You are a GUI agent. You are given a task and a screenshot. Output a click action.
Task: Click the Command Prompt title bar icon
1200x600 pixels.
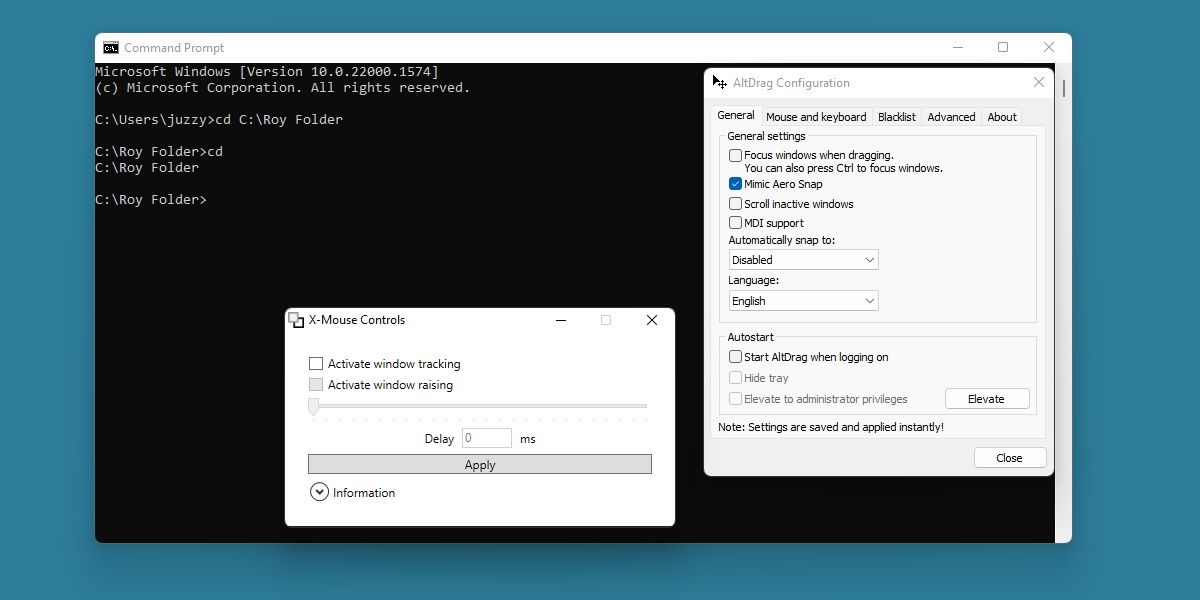tap(111, 47)
